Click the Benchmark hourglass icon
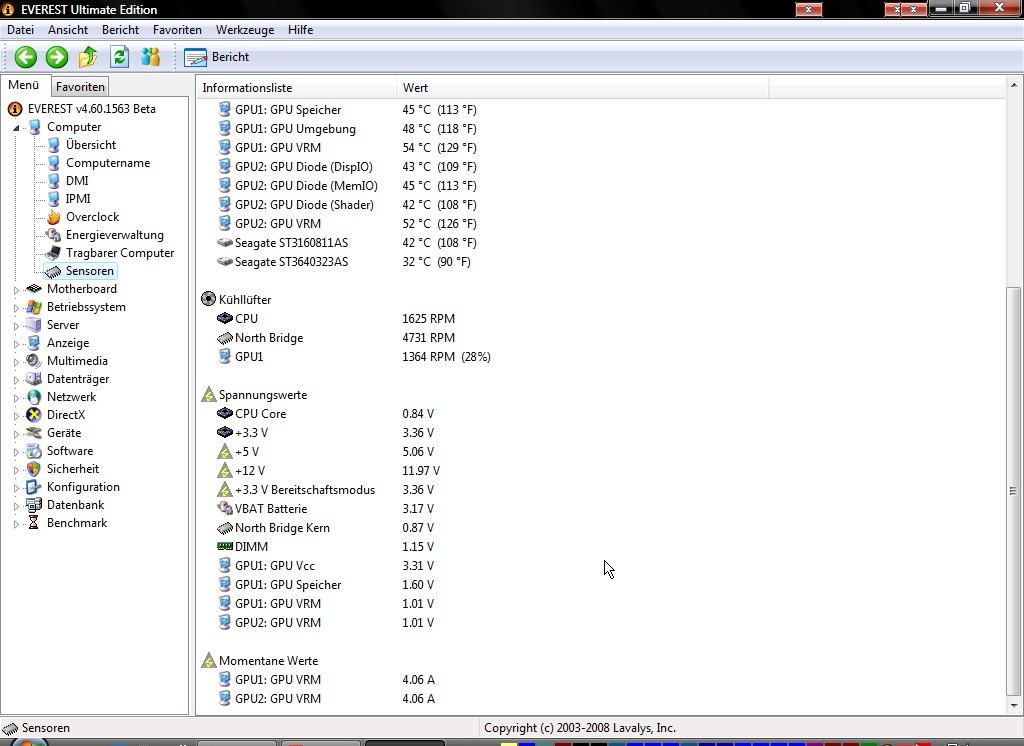This screenshot has width=1024, height=746. pyautogui.click(x=34, y=523)
